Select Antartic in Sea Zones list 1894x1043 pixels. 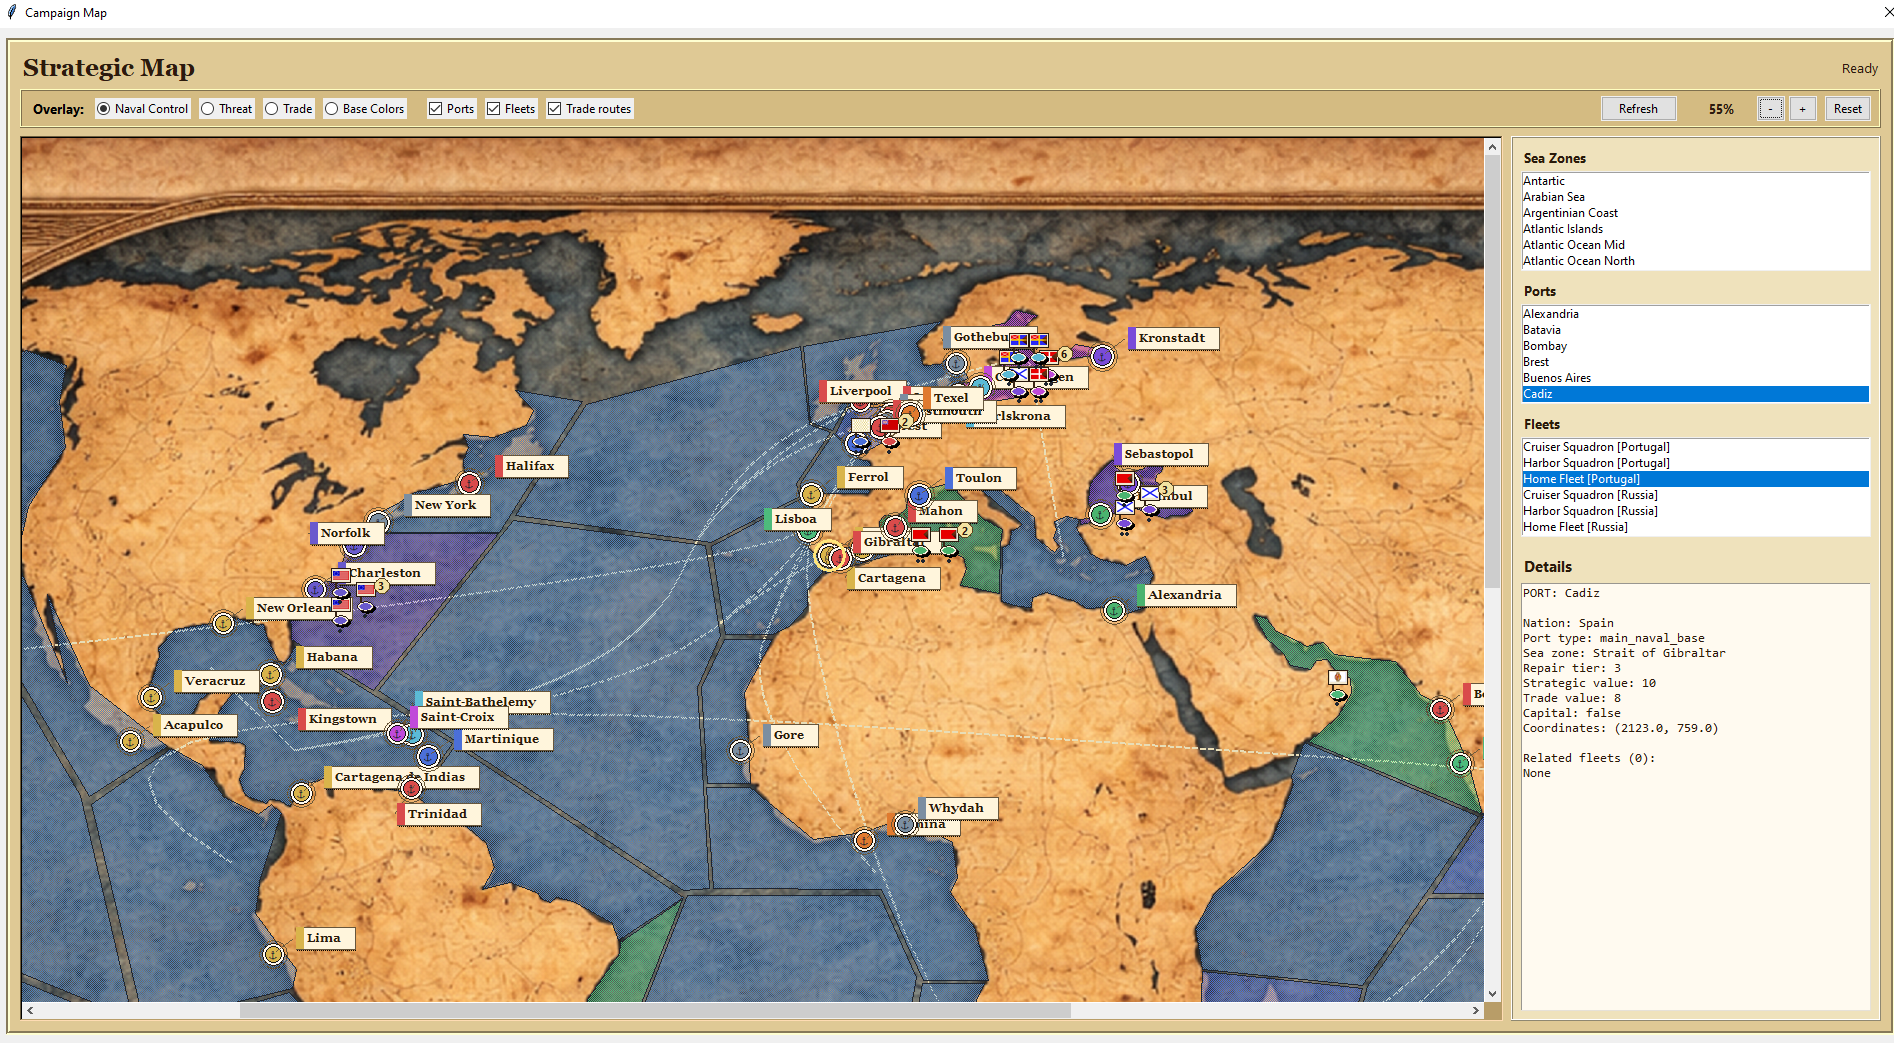[x=1695, y=181]
